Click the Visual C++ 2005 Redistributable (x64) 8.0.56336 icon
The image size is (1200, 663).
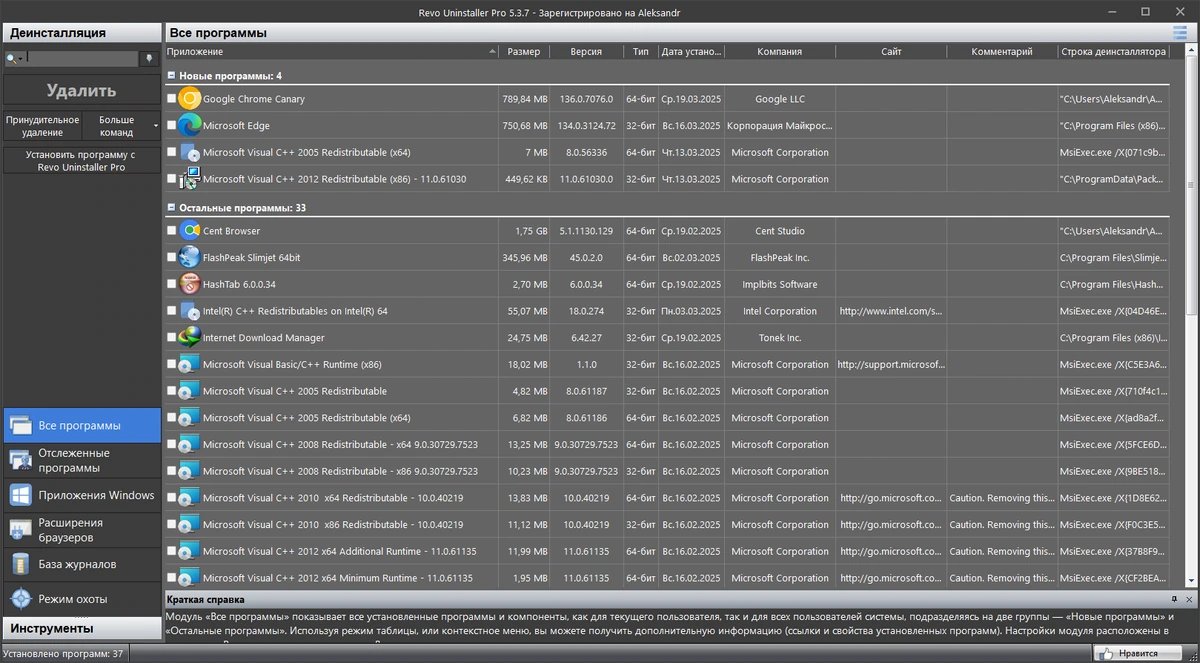point(190,152)
